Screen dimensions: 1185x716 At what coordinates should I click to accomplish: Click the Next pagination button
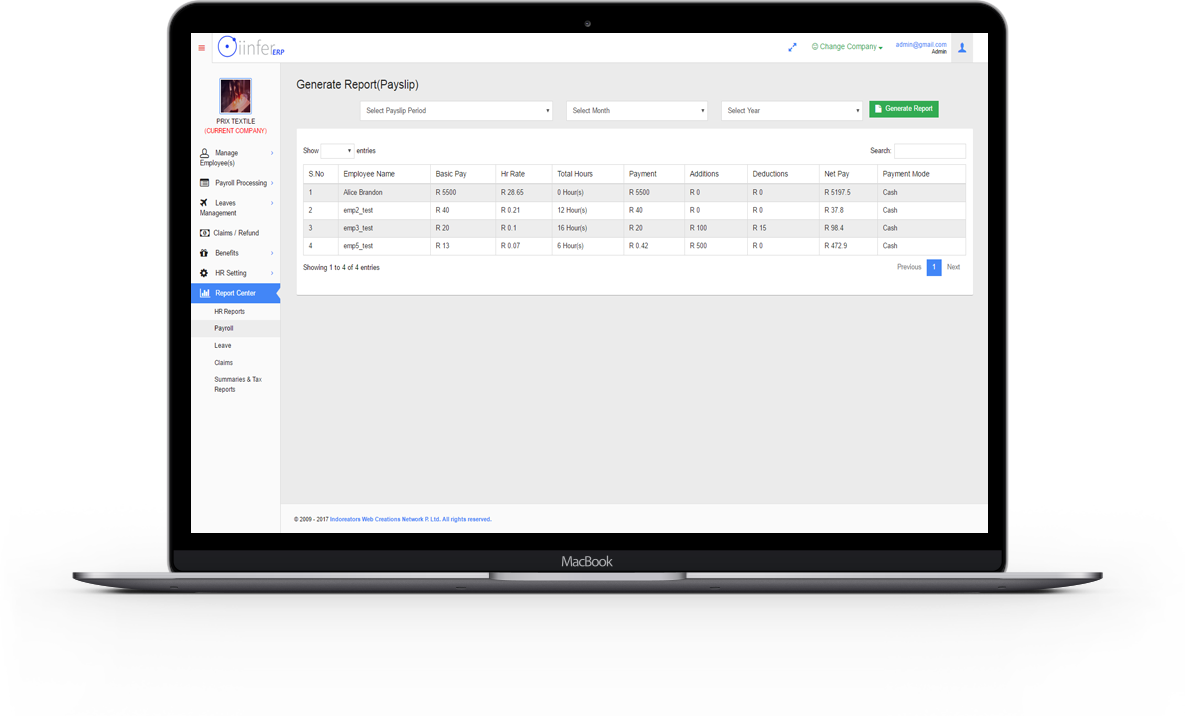[953, 267]
